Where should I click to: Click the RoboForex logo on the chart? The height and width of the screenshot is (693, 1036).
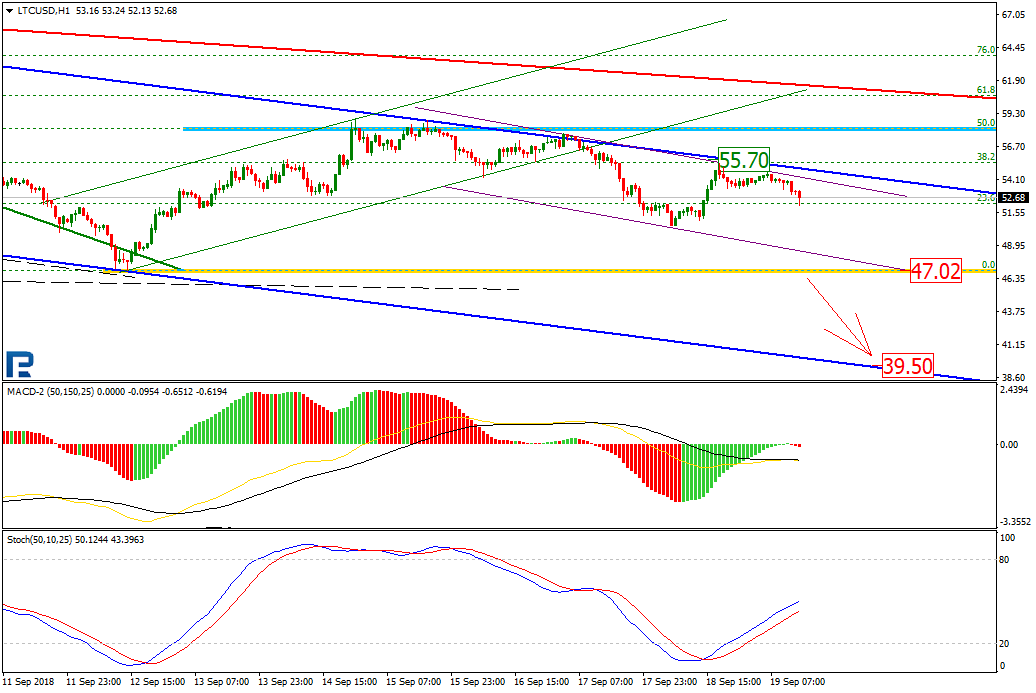coord(17,363)
